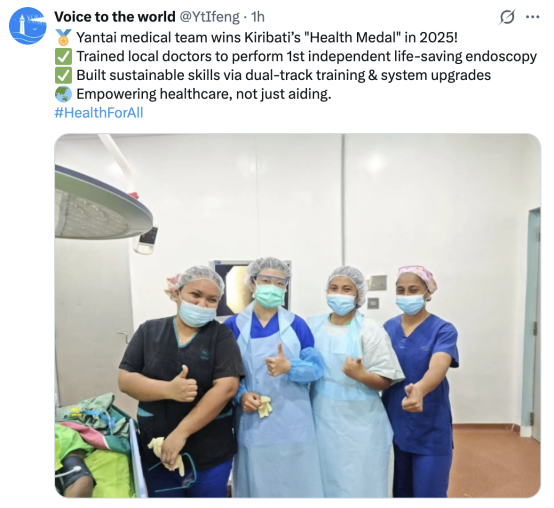
Task: Click the gold medal emoji
Action: click(63, 37)
